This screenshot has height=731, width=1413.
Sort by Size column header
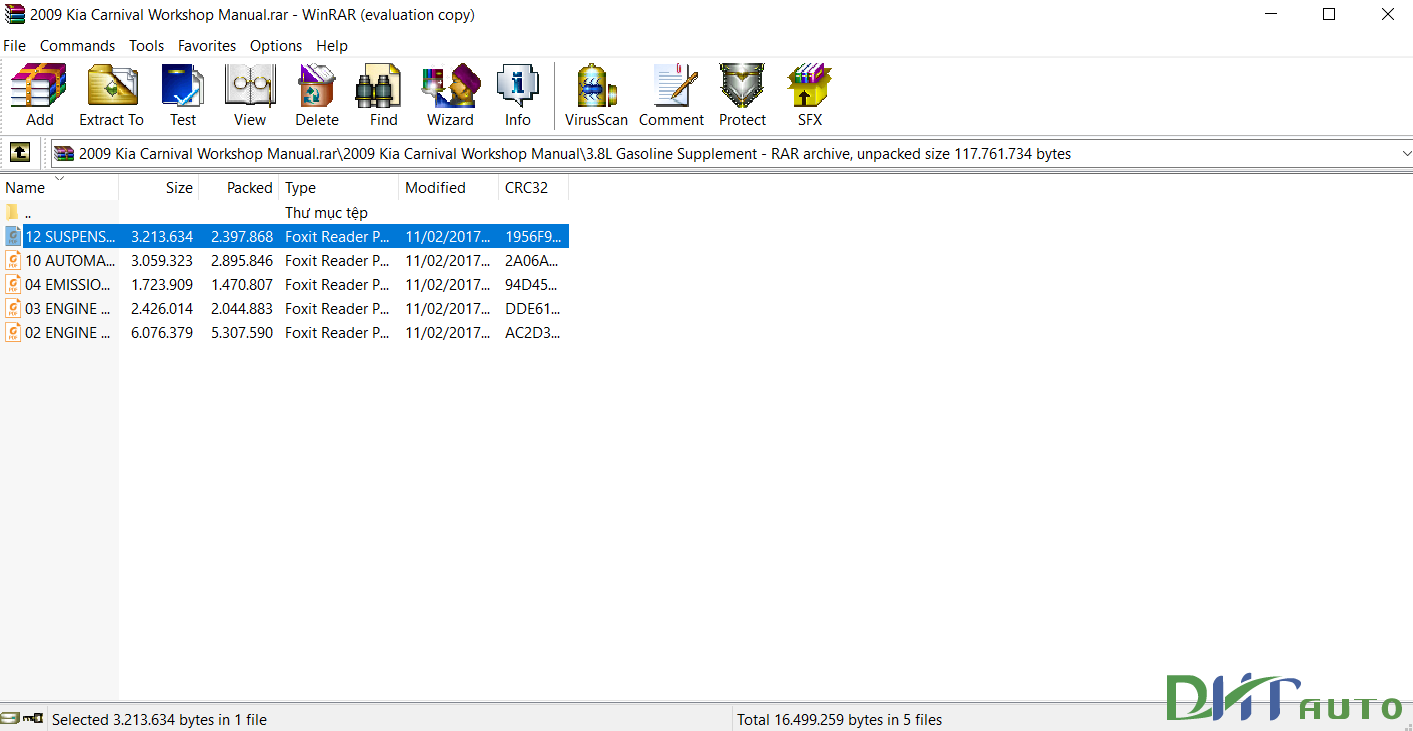pos(159,188)
